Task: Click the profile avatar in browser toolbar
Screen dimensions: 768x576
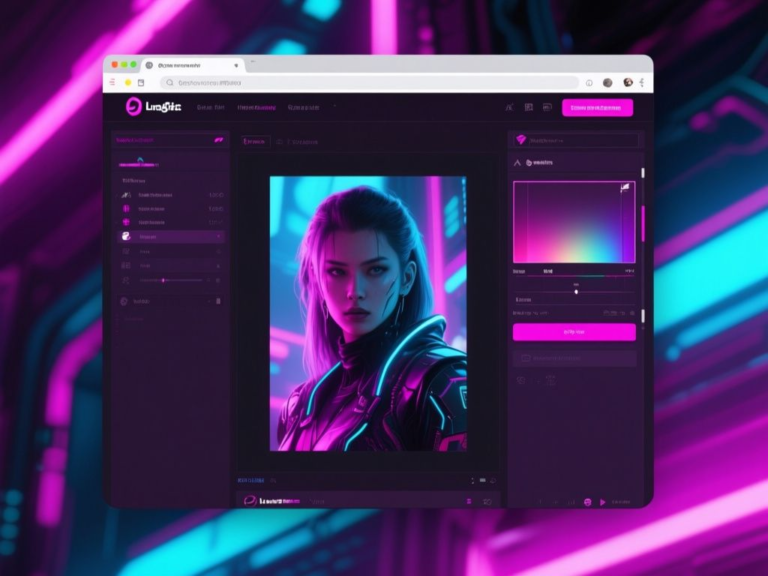Action: point(627,82)
